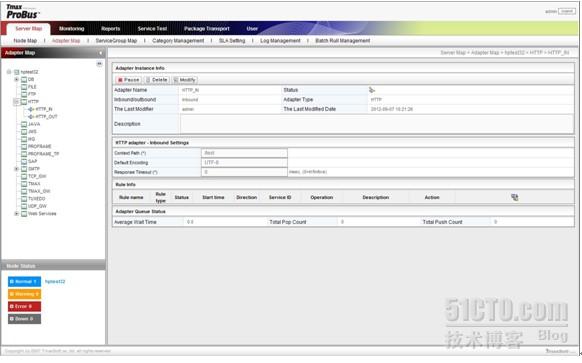
Task: Click the Start time column header
Action: pos(213,197)
